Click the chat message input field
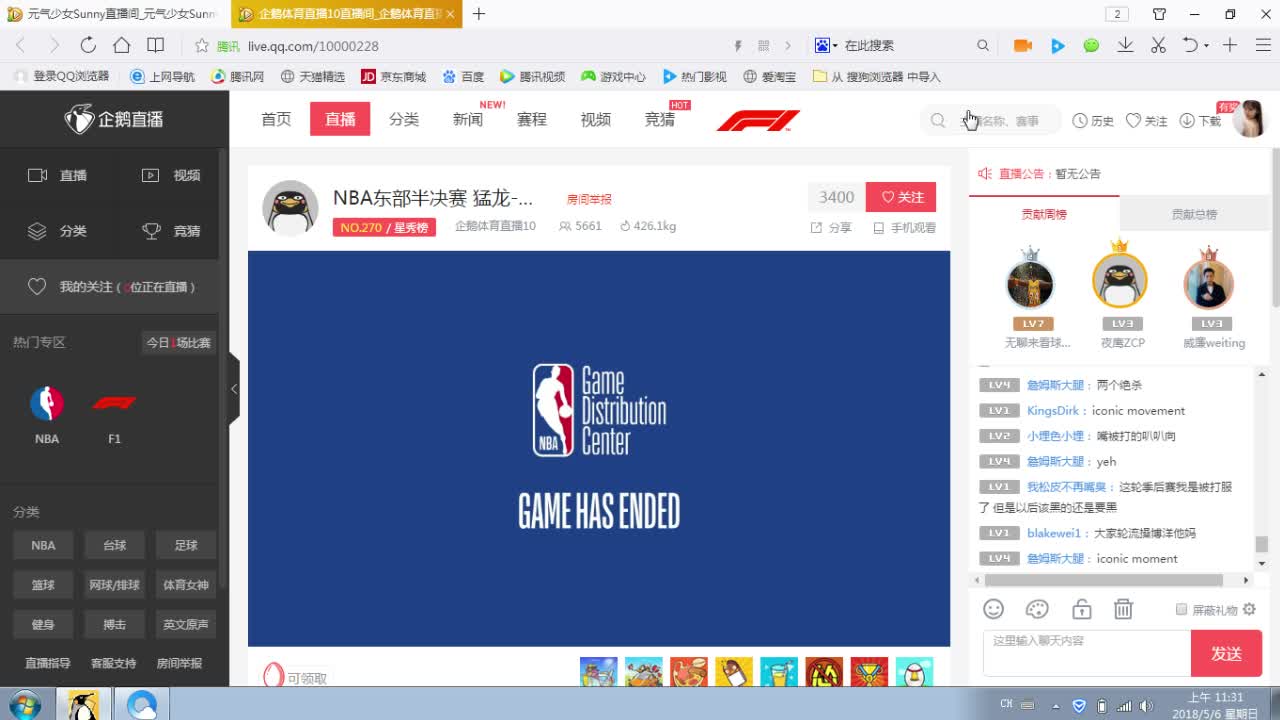Screen dimensions: 1280x720 click(1086, 653)
